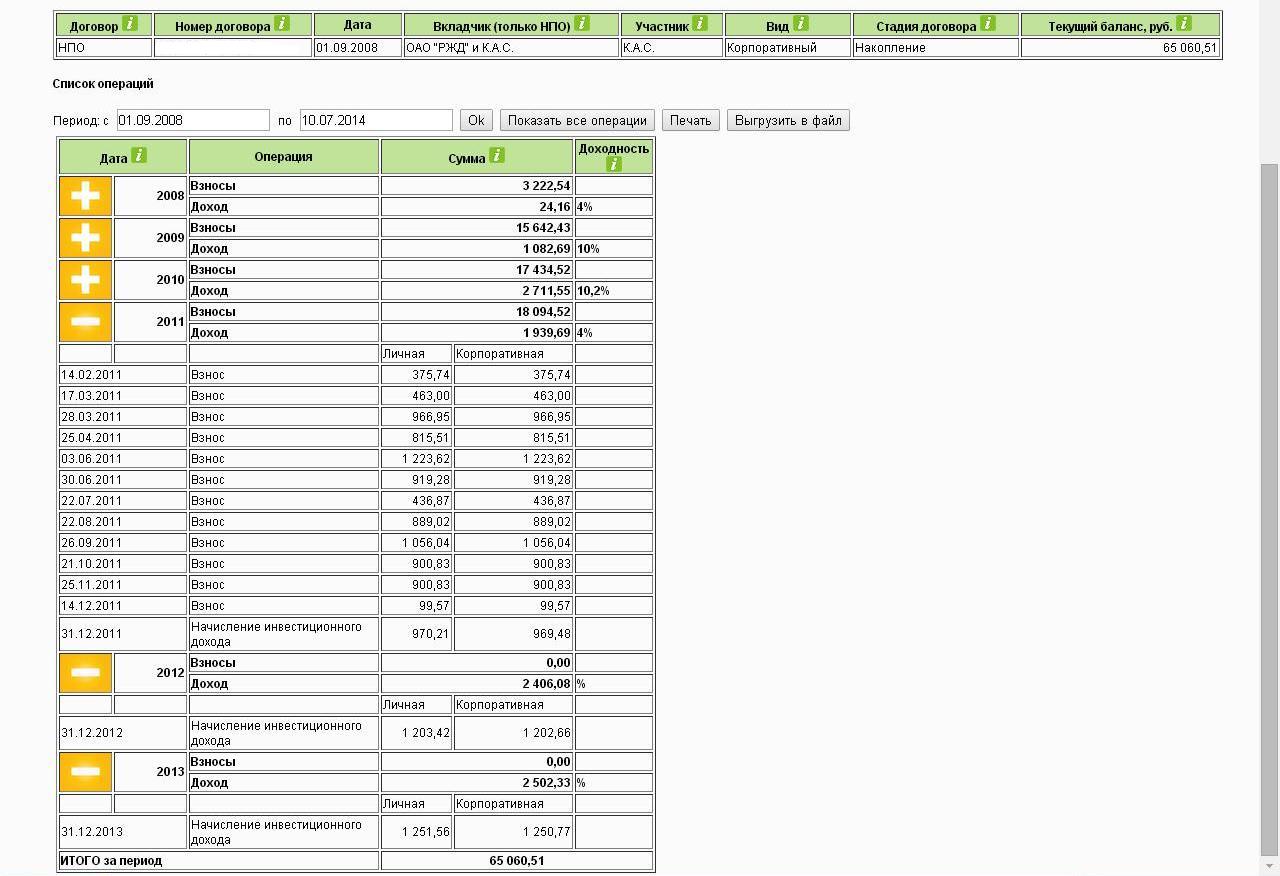Click period start date field 01.09.2008
The width and height of the screenshot is (1280, 876).
coord(193,120)
